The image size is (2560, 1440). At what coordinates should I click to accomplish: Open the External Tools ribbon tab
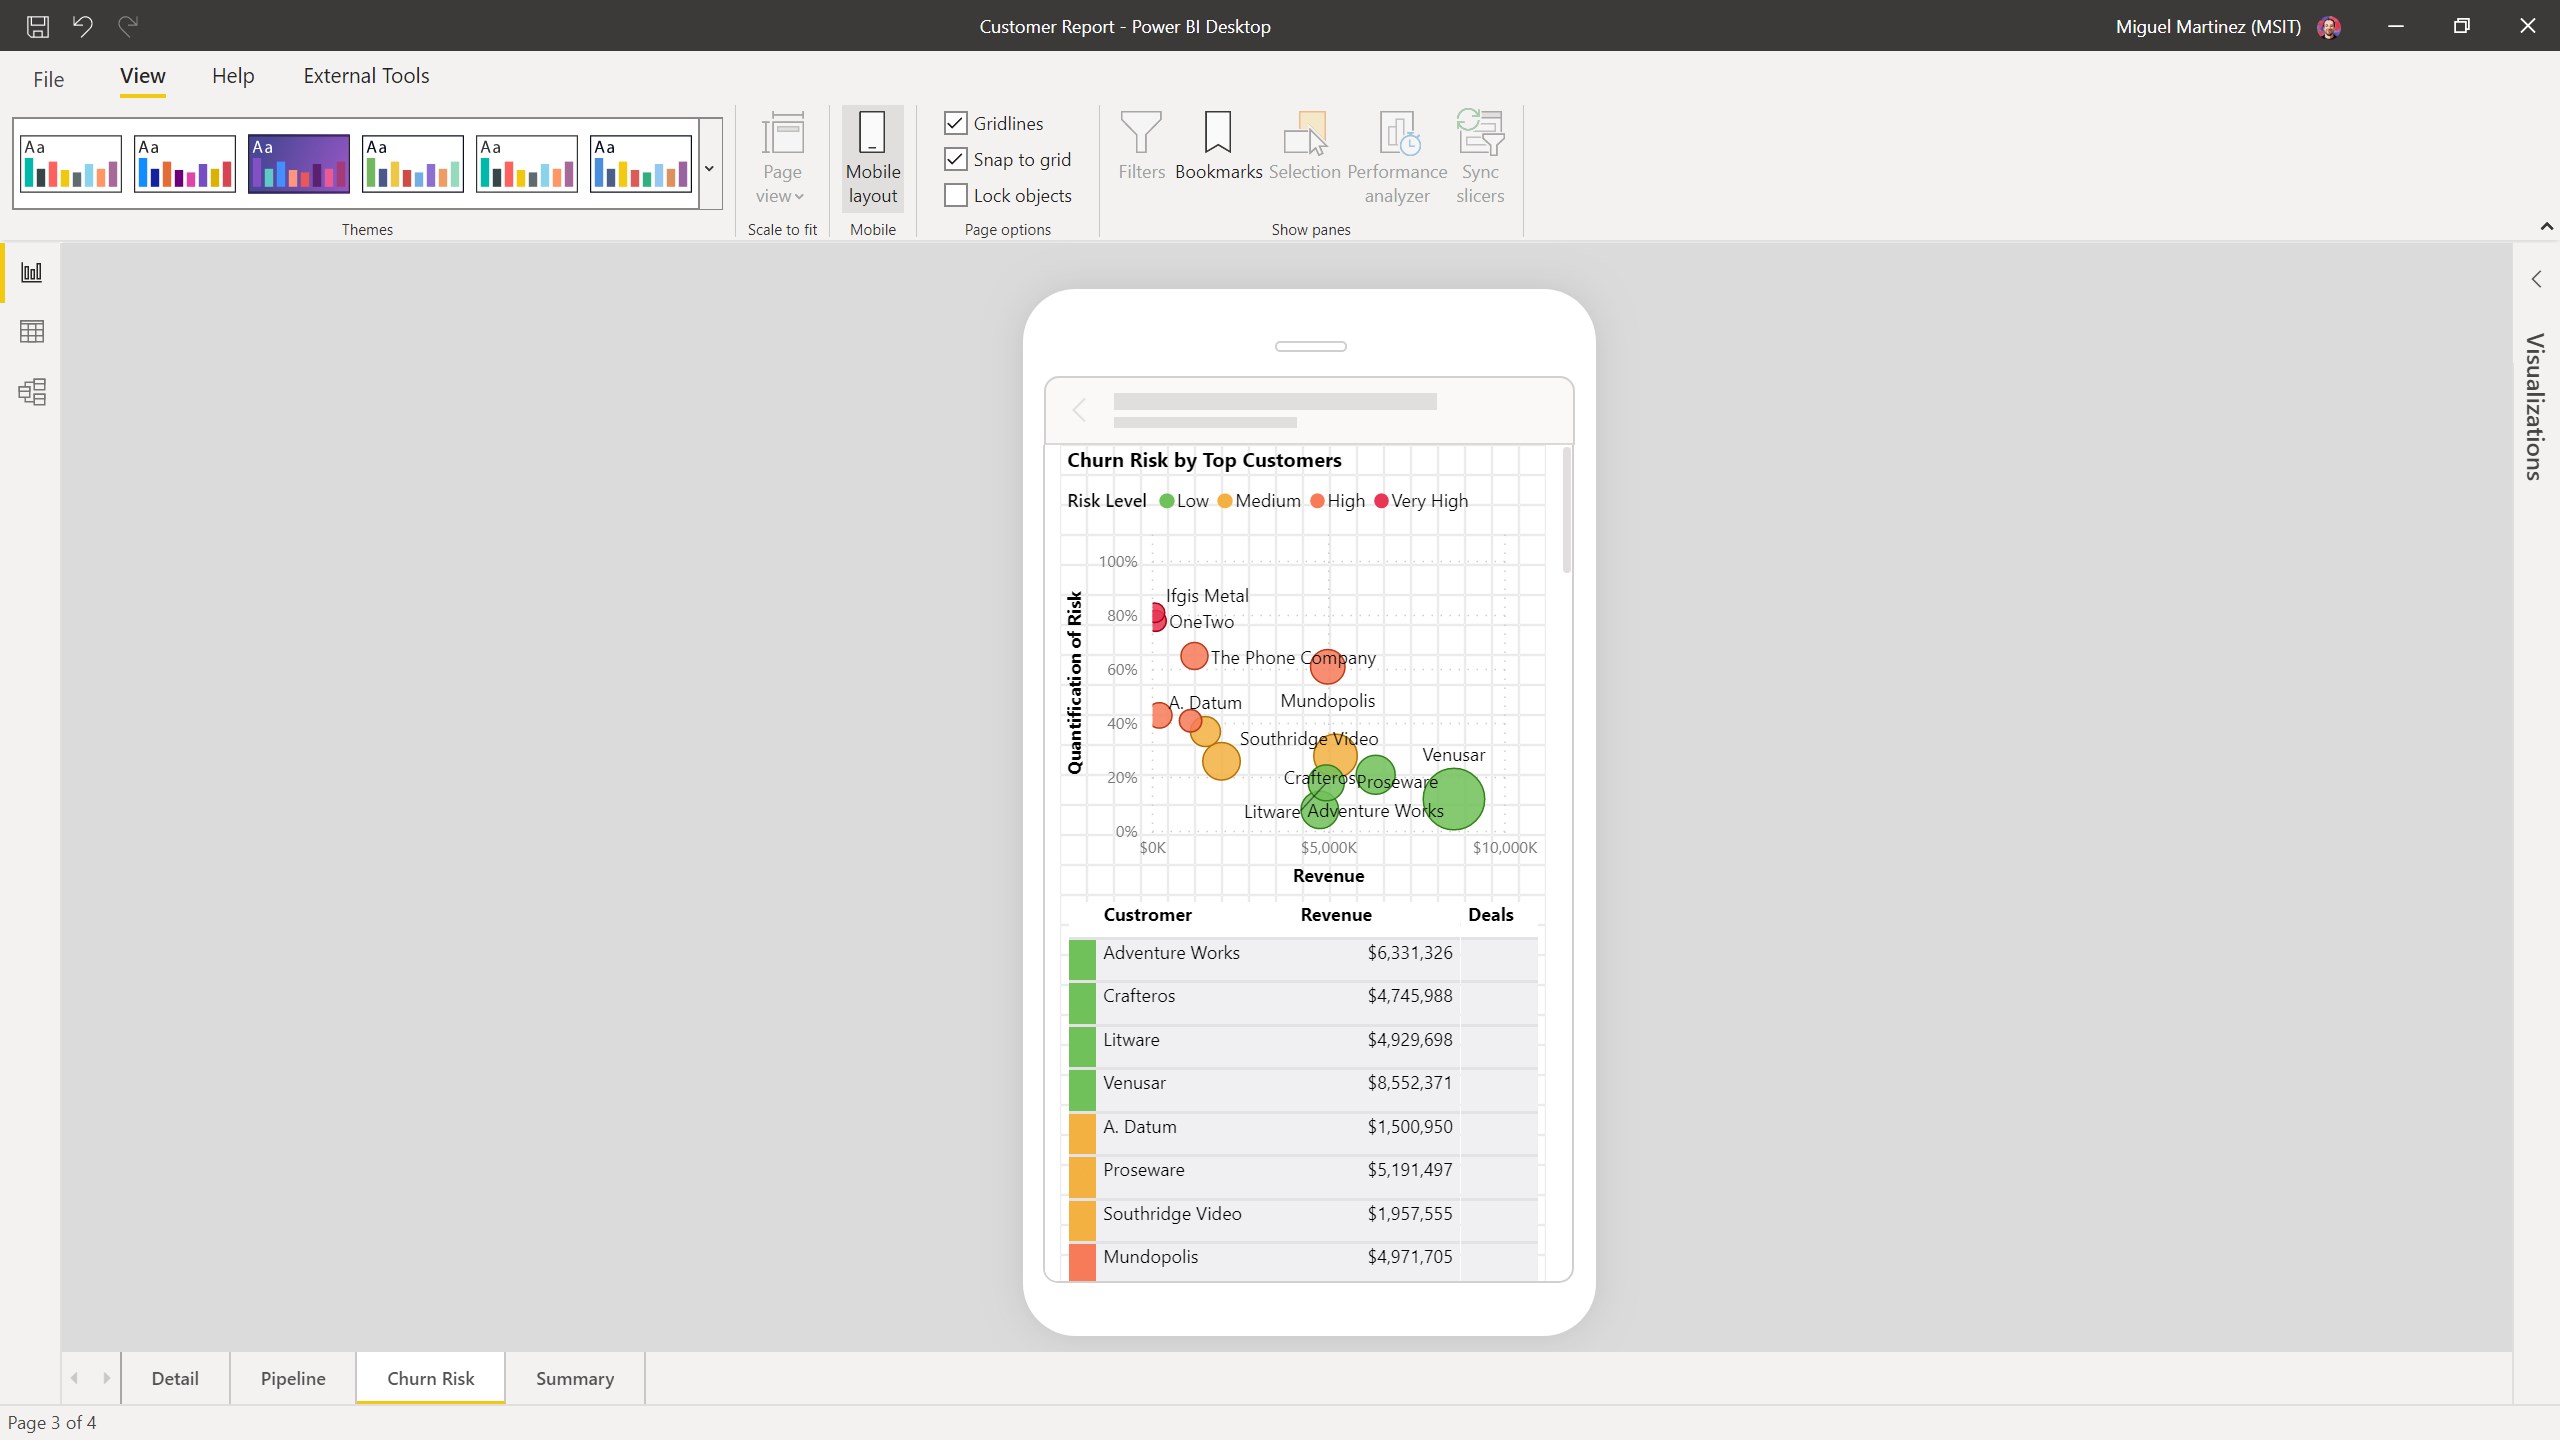[x=366, y=75]
